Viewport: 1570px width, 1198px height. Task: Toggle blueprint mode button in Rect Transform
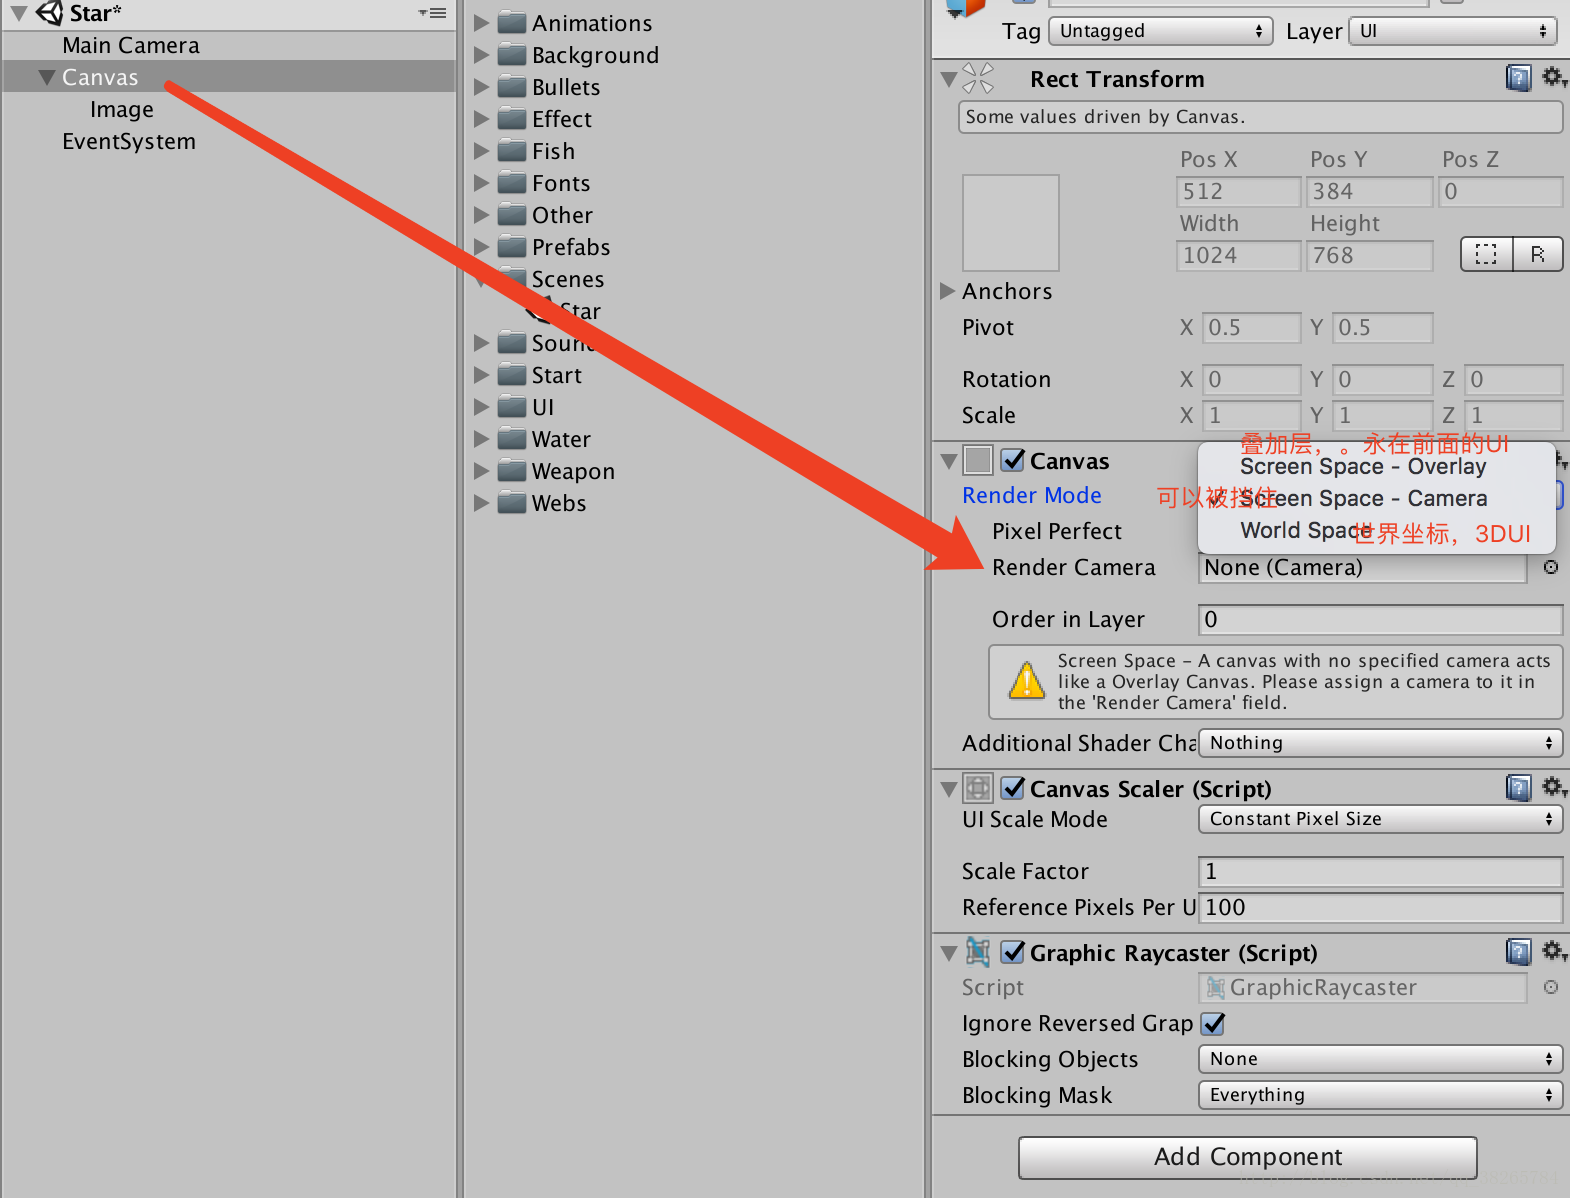coord(1487,254)
